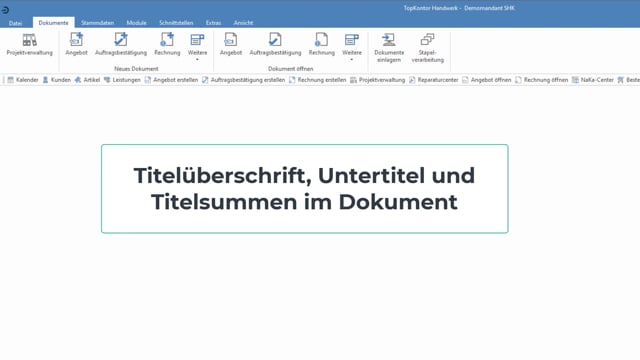Open the Datei menu tab
Viewport: 640px width, 360px height.
(16, 23)
